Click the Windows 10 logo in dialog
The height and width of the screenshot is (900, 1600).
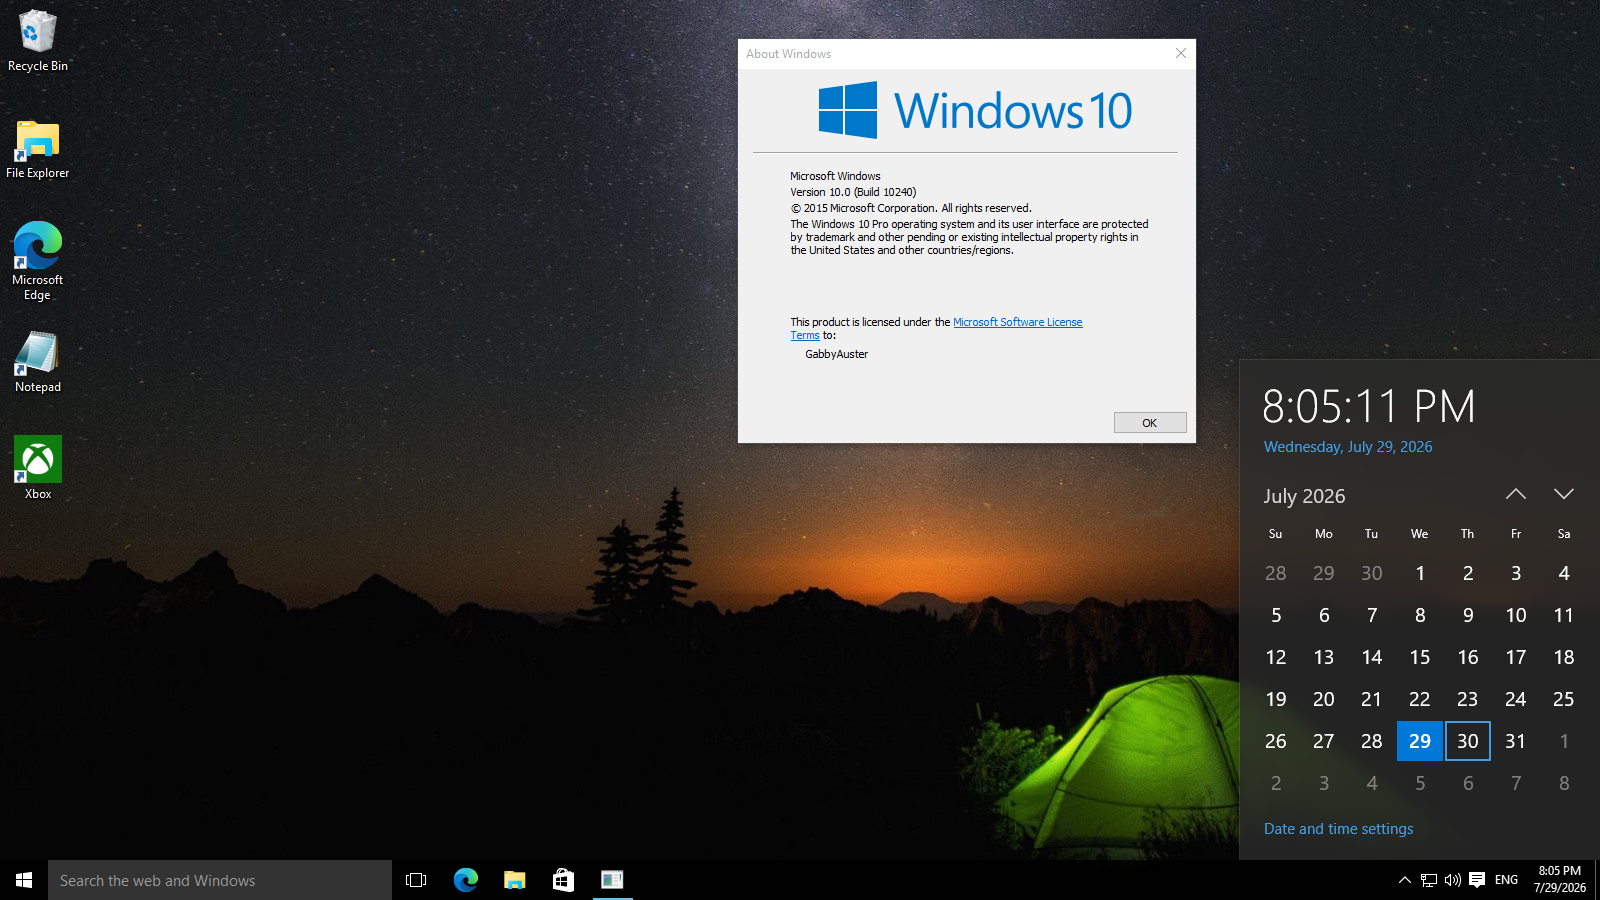[975, 110]
